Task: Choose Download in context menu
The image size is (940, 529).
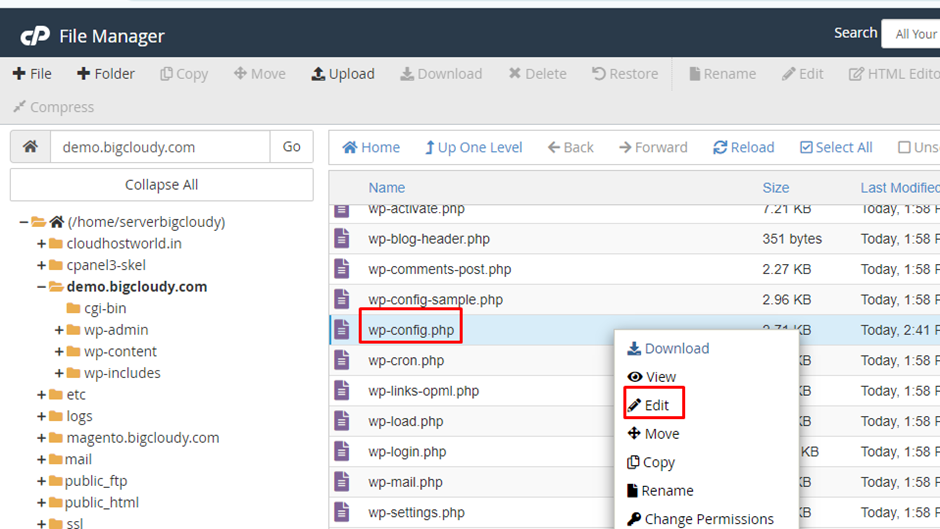Action: (668, 348)
